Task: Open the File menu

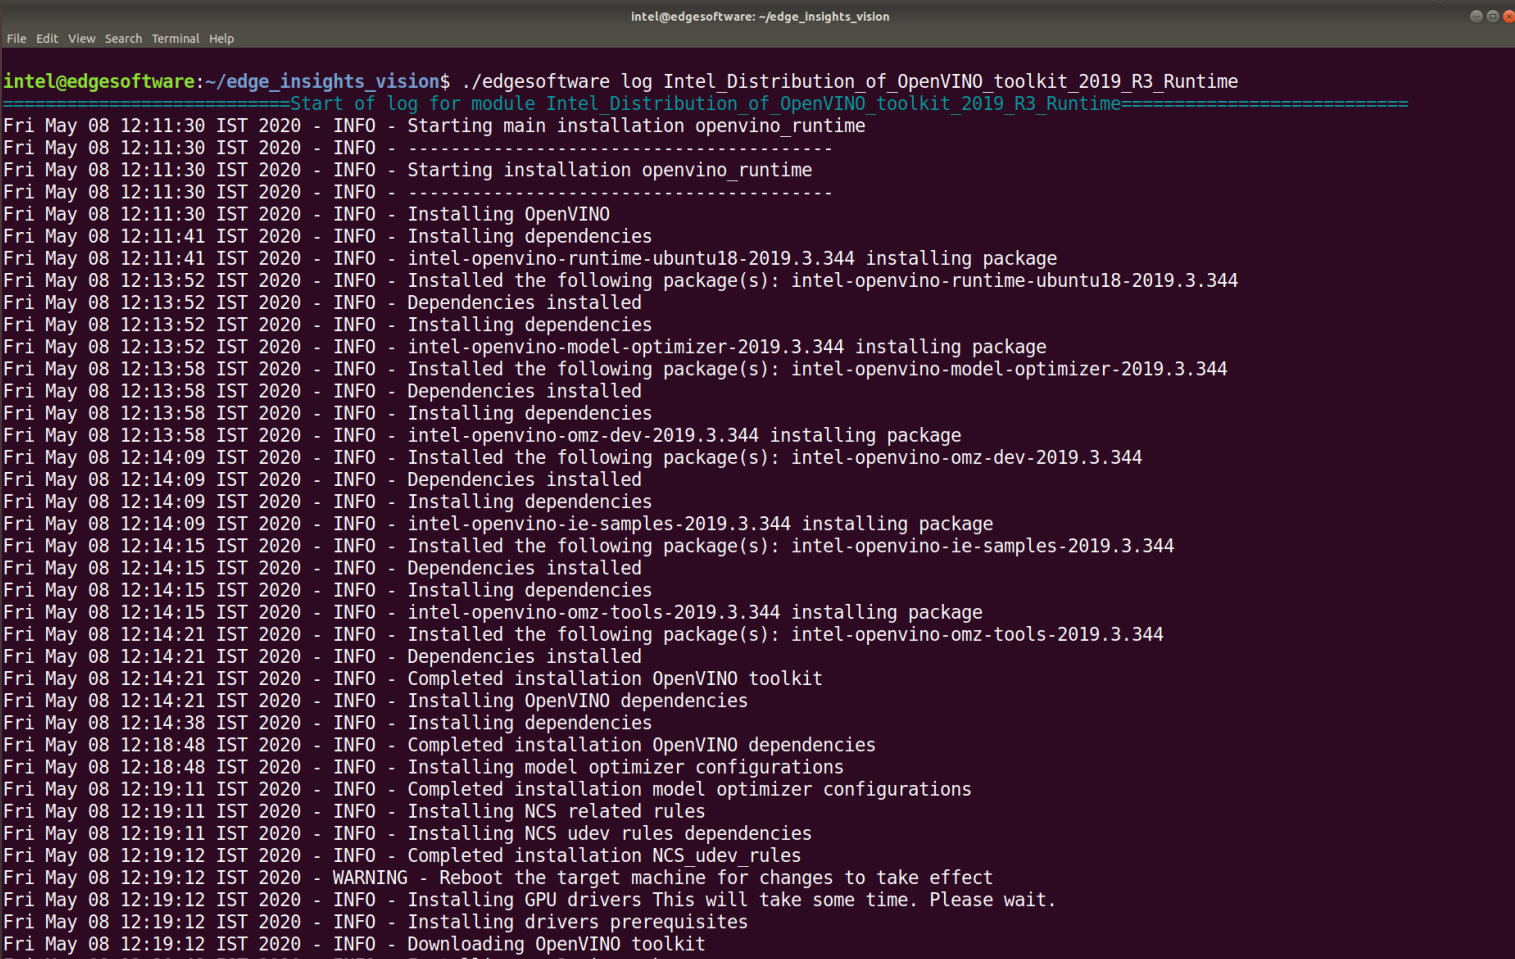Action: 16,39
